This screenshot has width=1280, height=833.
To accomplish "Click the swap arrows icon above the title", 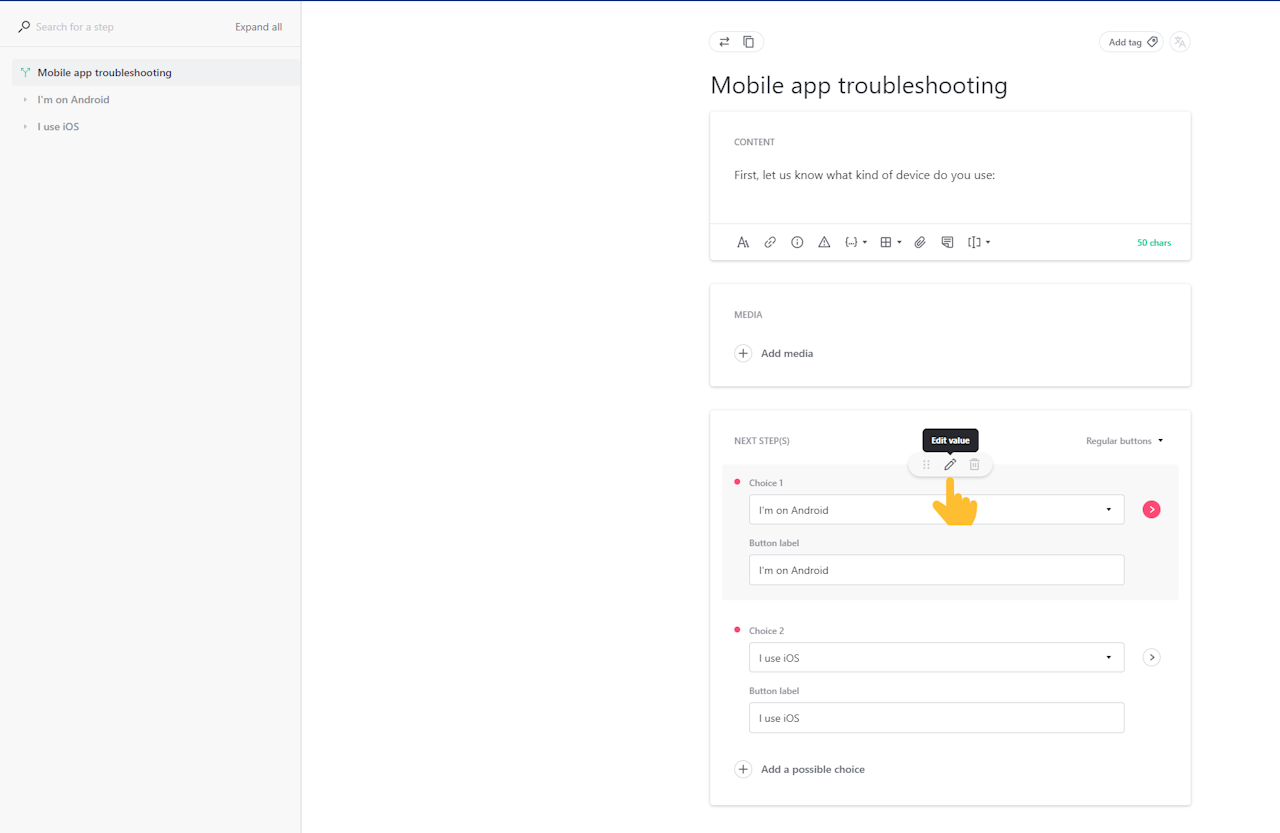I will click(725, 41).
